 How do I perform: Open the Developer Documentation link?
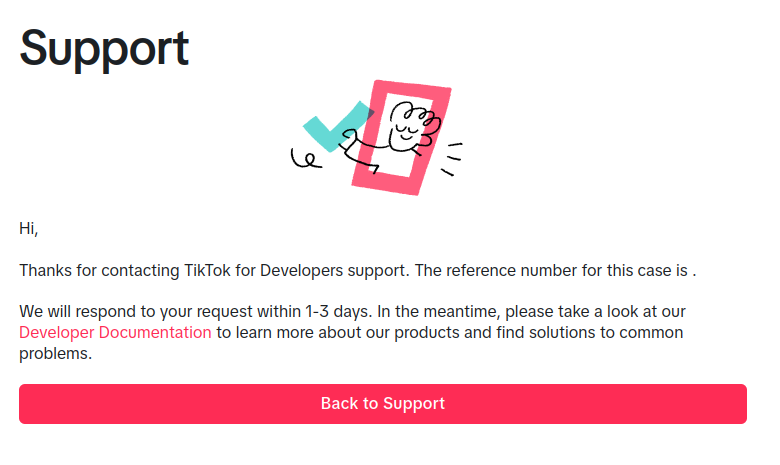115,332
